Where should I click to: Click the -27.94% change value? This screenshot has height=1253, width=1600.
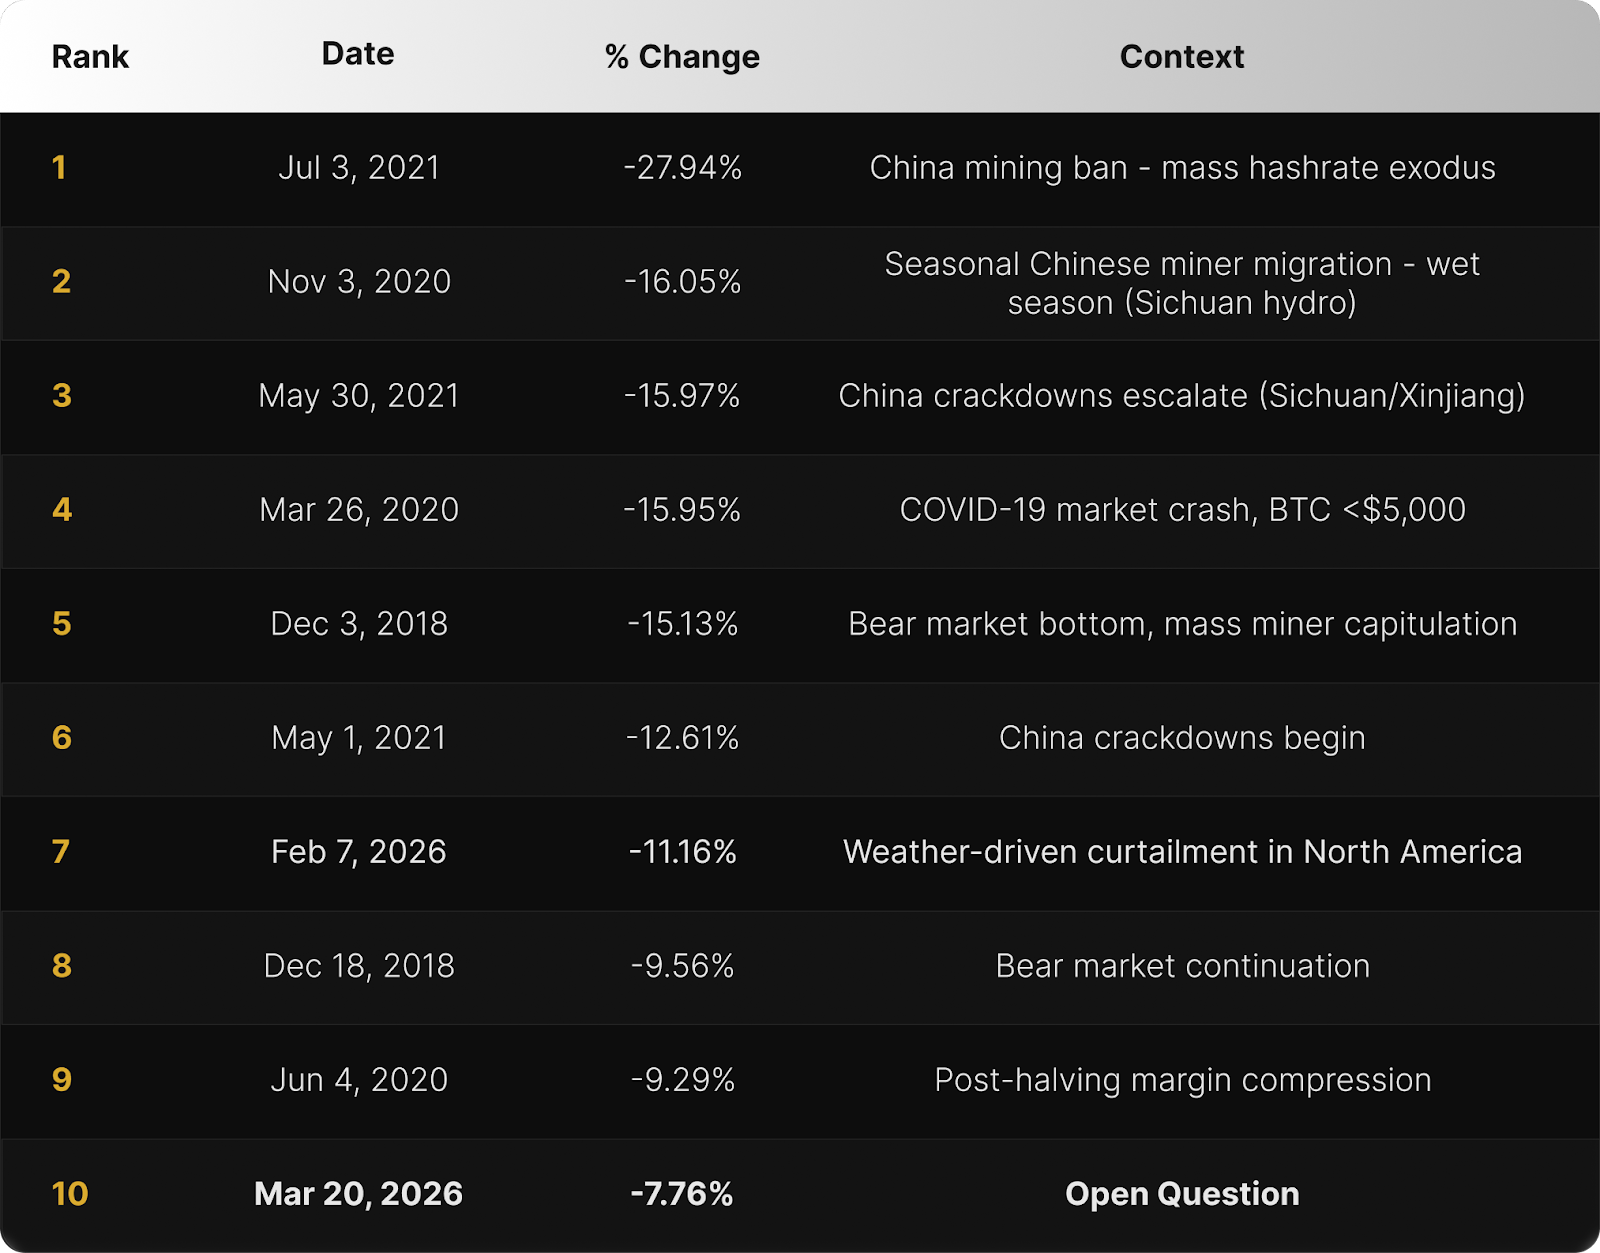(x=682, y=167)
